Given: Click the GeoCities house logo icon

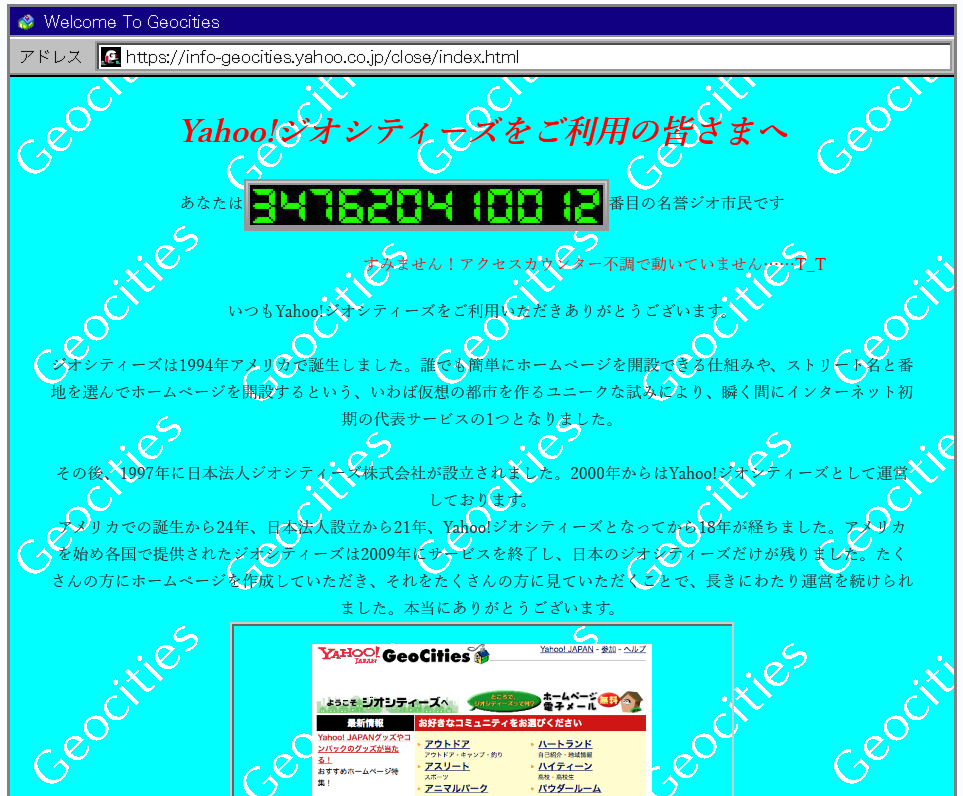Looking at the screenshot, I should point(481,656).
